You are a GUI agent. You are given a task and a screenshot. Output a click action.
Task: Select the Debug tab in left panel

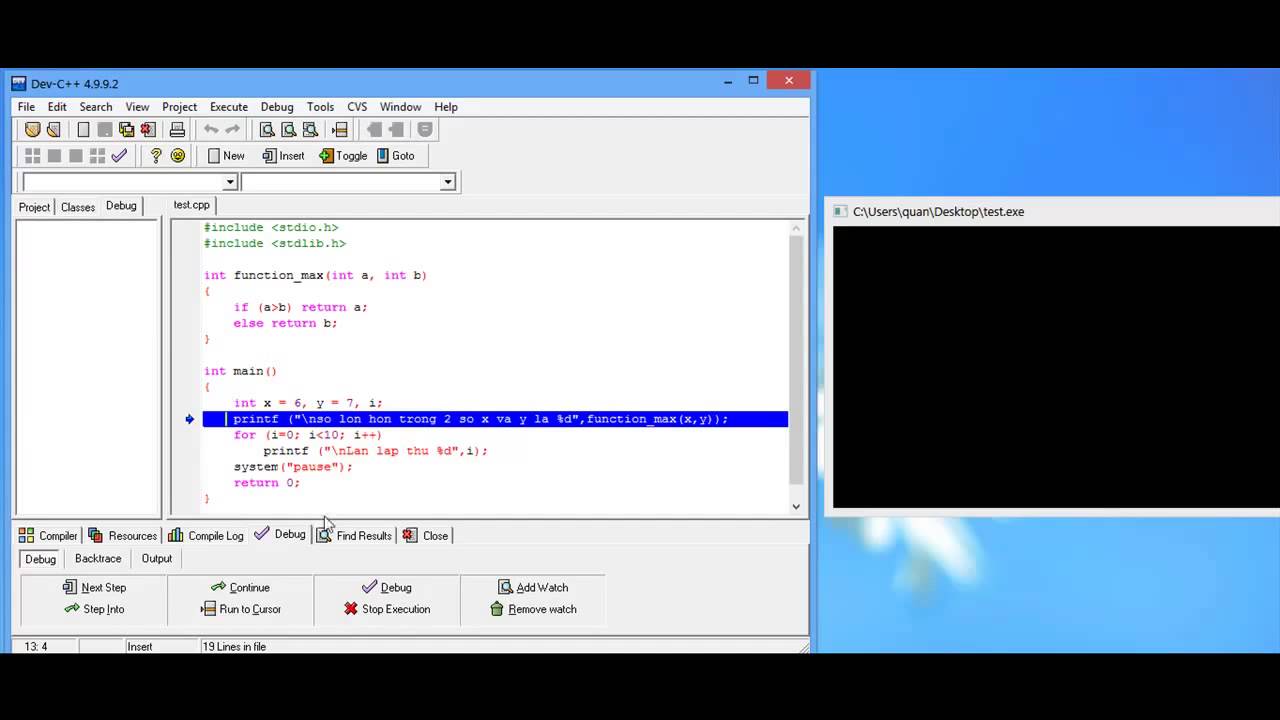click(121, 206)
